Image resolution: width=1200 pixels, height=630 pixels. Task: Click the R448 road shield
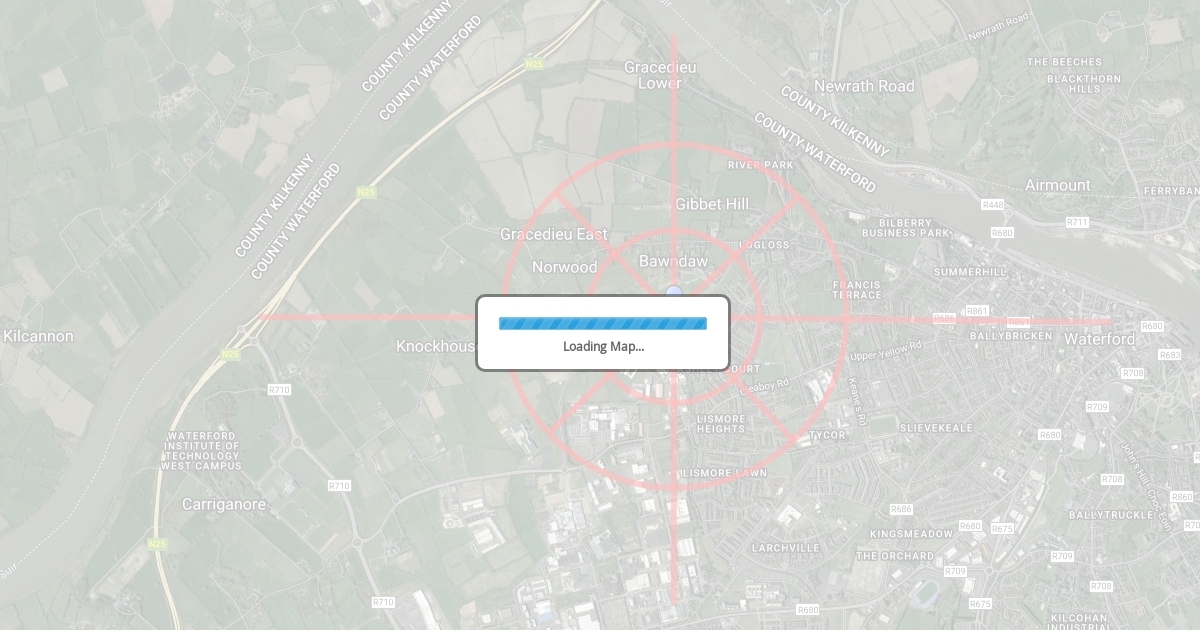(x=992, y=205)
